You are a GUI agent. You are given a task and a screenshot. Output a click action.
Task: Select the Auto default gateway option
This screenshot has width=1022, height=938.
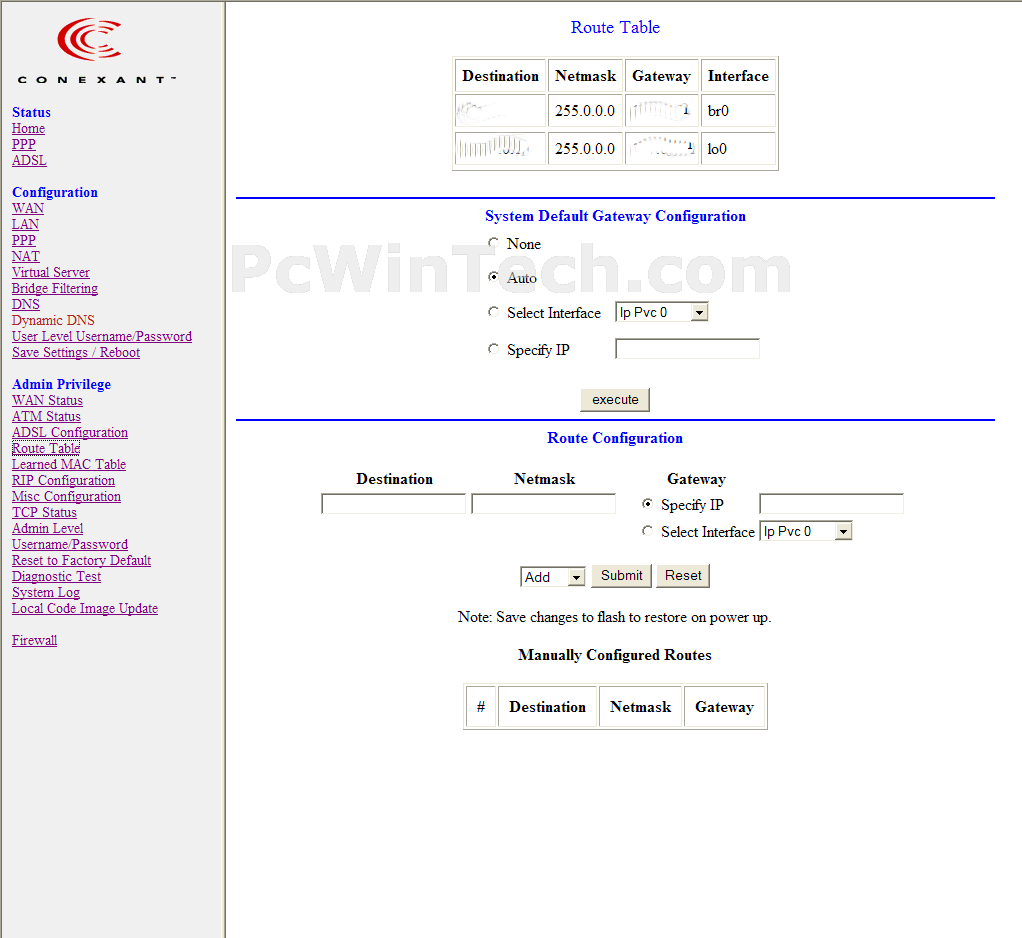pyautogui.click(x=493, y=277)
